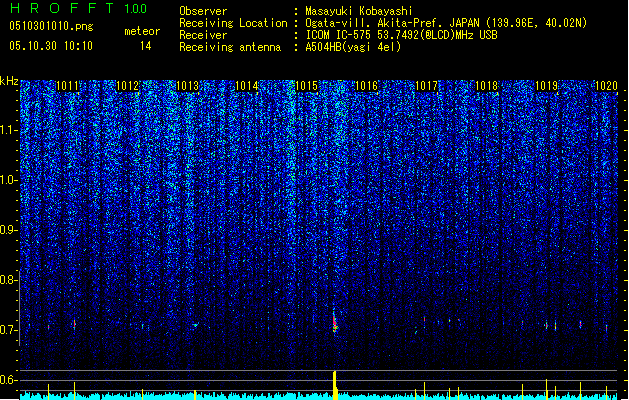The height and width of the screenshot is (400, 629).
Task: Select the ICOM IC-575 receiver text
Action: tap(402, 35)
